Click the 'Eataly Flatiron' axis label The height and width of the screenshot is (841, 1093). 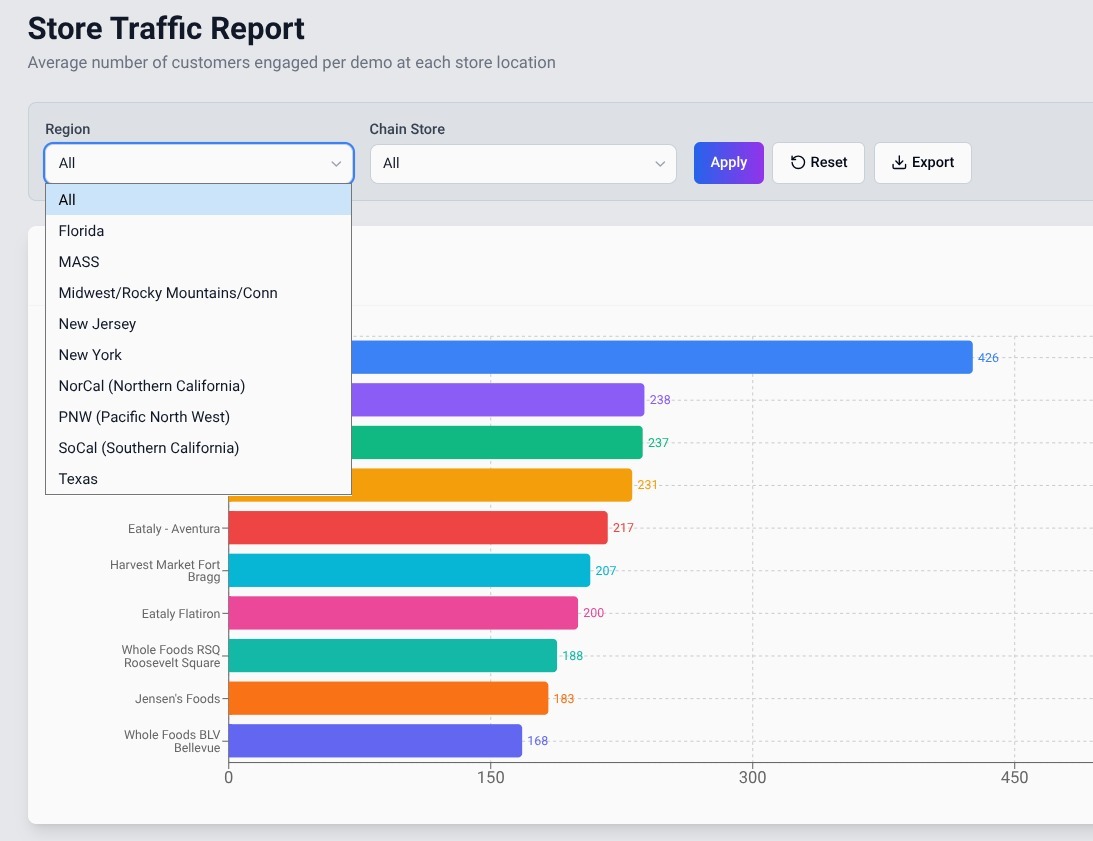(181, 614)
